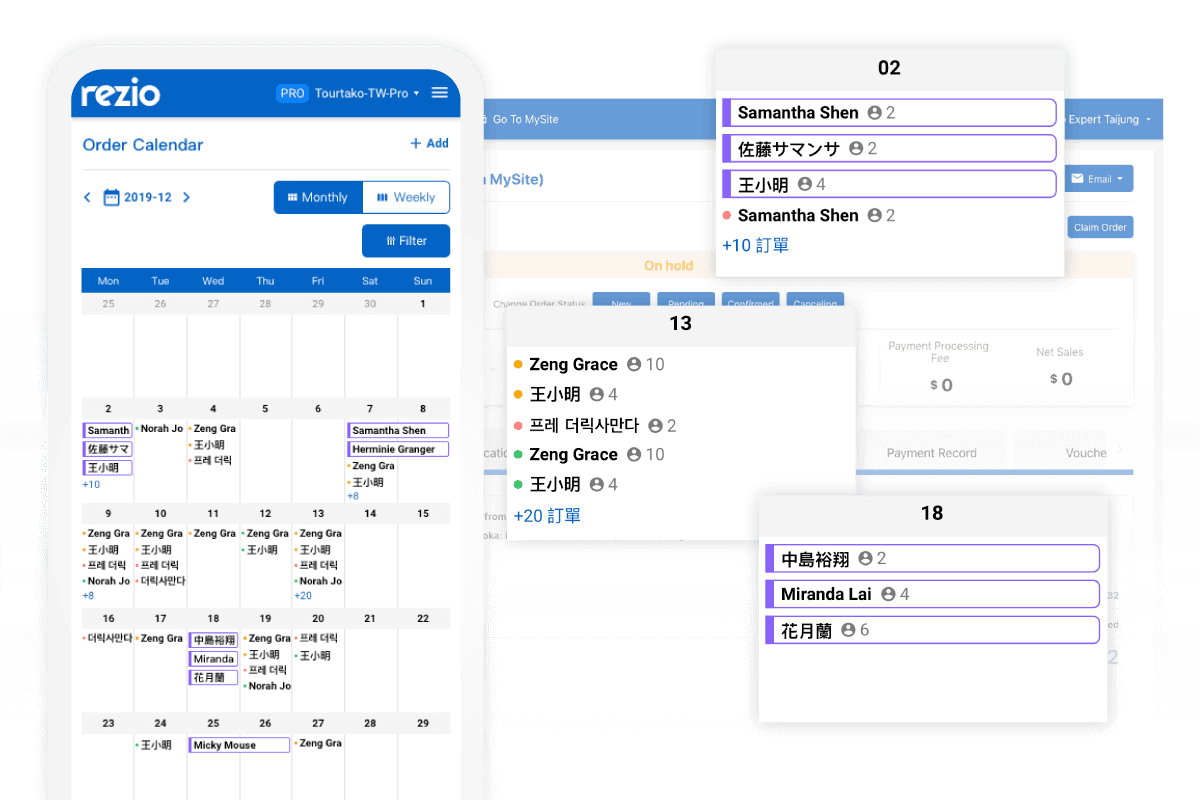
Task: Expand the Tourtako-TW-Pro account dropdown
Action: 366,93
